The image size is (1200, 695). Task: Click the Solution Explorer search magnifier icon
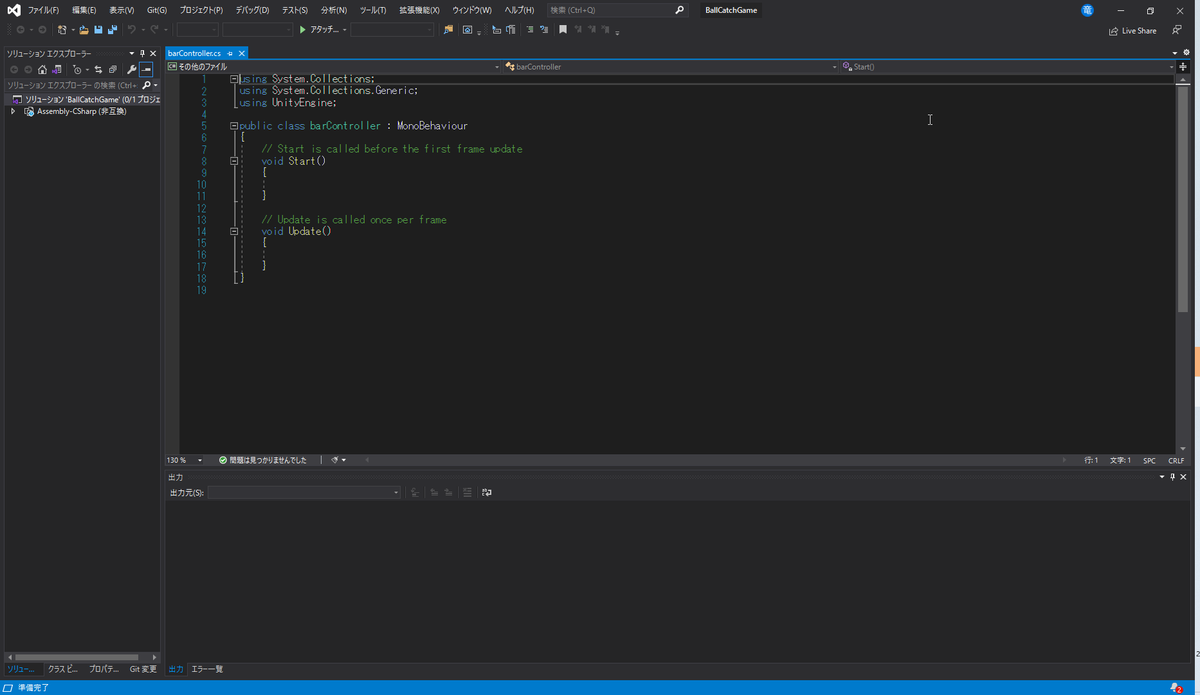pyautogui.click(x=145, y=85)
